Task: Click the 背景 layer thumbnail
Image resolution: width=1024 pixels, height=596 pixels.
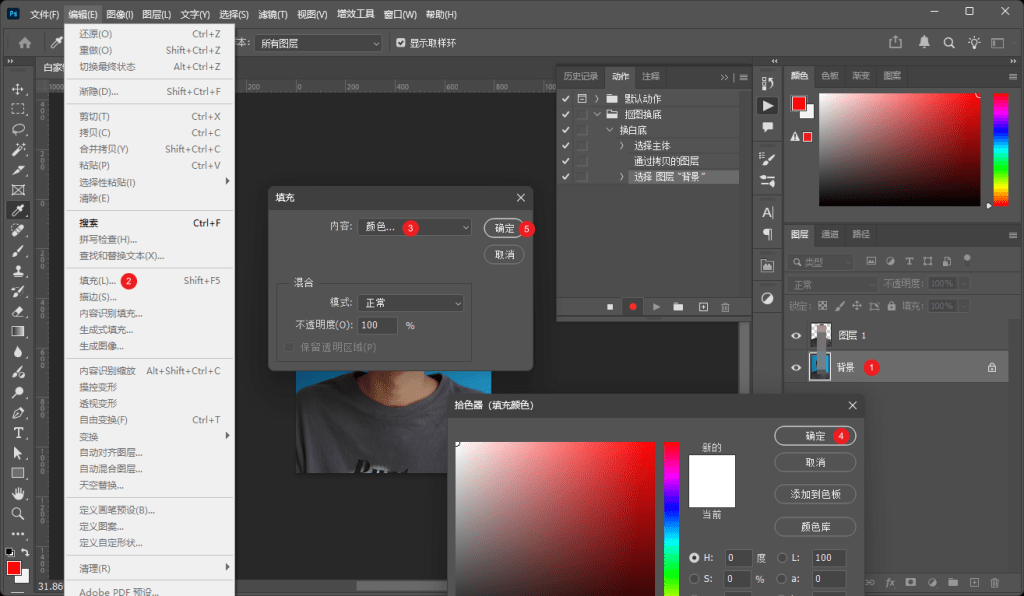Action: click(820, 366)
